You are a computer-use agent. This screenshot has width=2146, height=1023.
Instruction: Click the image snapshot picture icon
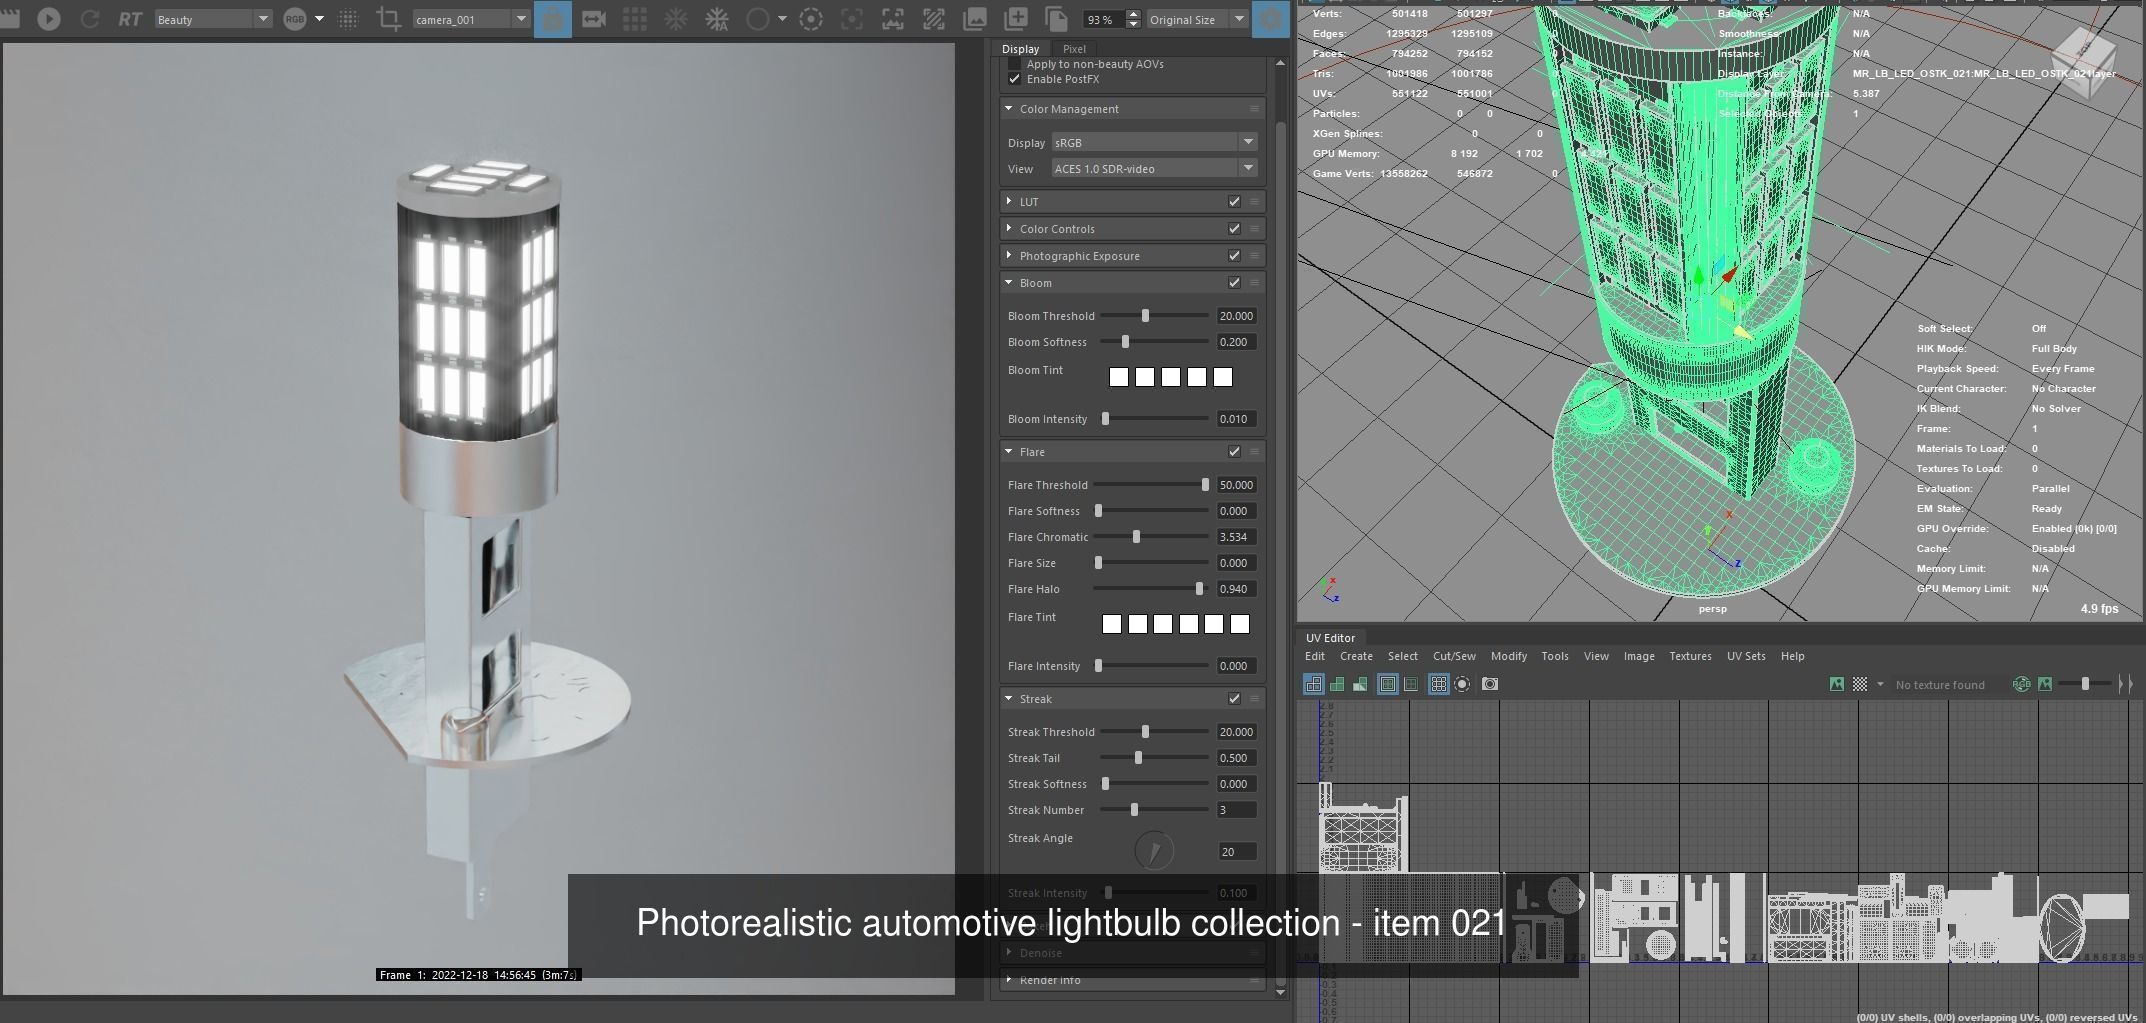(x=974, y=19)
